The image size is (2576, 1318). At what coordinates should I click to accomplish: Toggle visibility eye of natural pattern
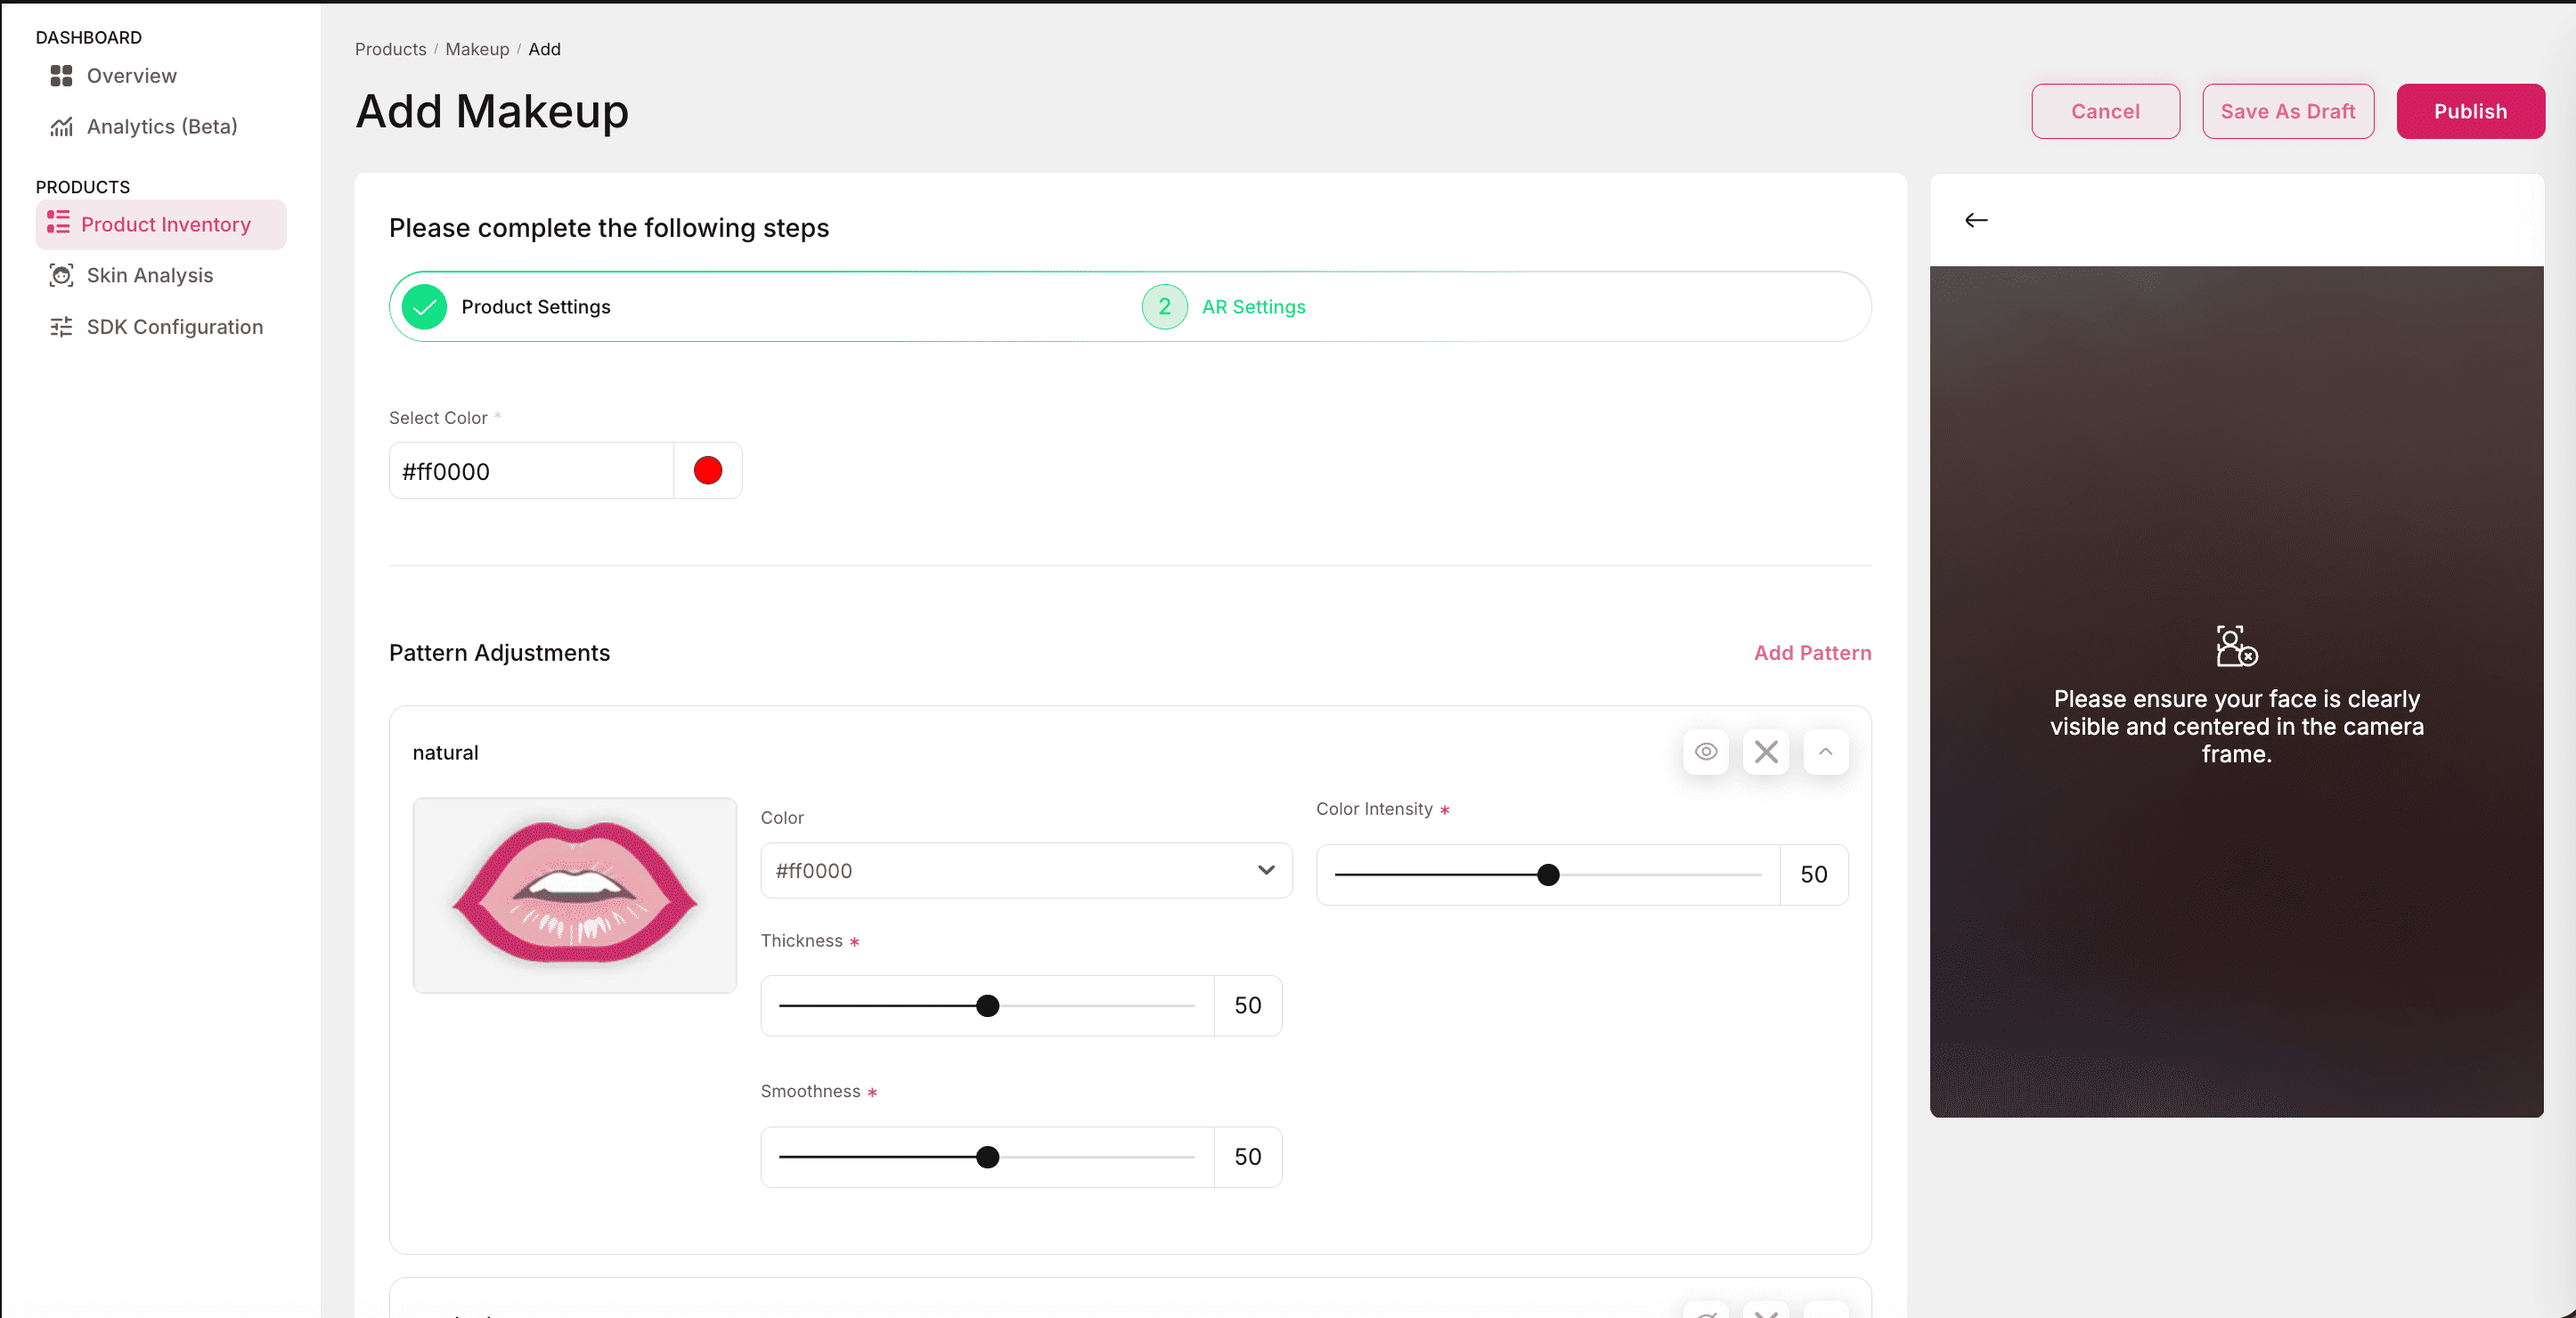click(x=1706, y=752)
